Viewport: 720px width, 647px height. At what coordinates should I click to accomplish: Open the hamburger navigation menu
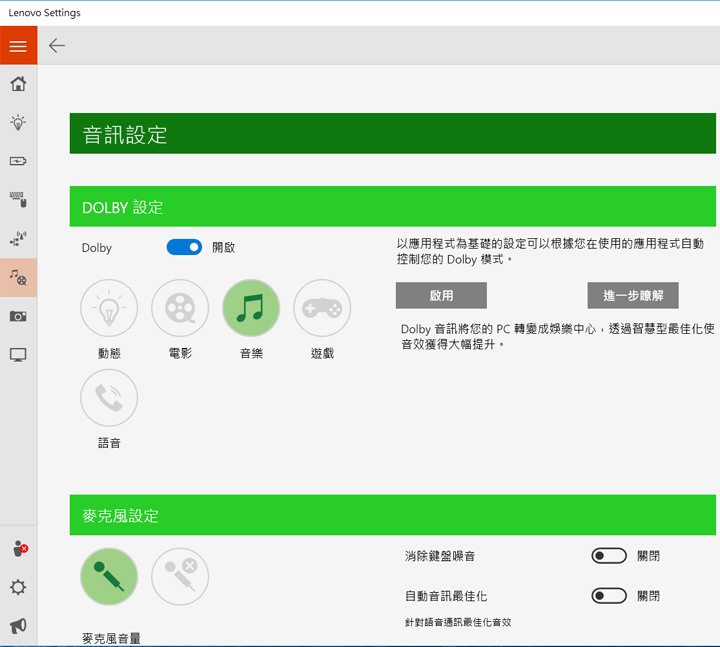[18, 46]
